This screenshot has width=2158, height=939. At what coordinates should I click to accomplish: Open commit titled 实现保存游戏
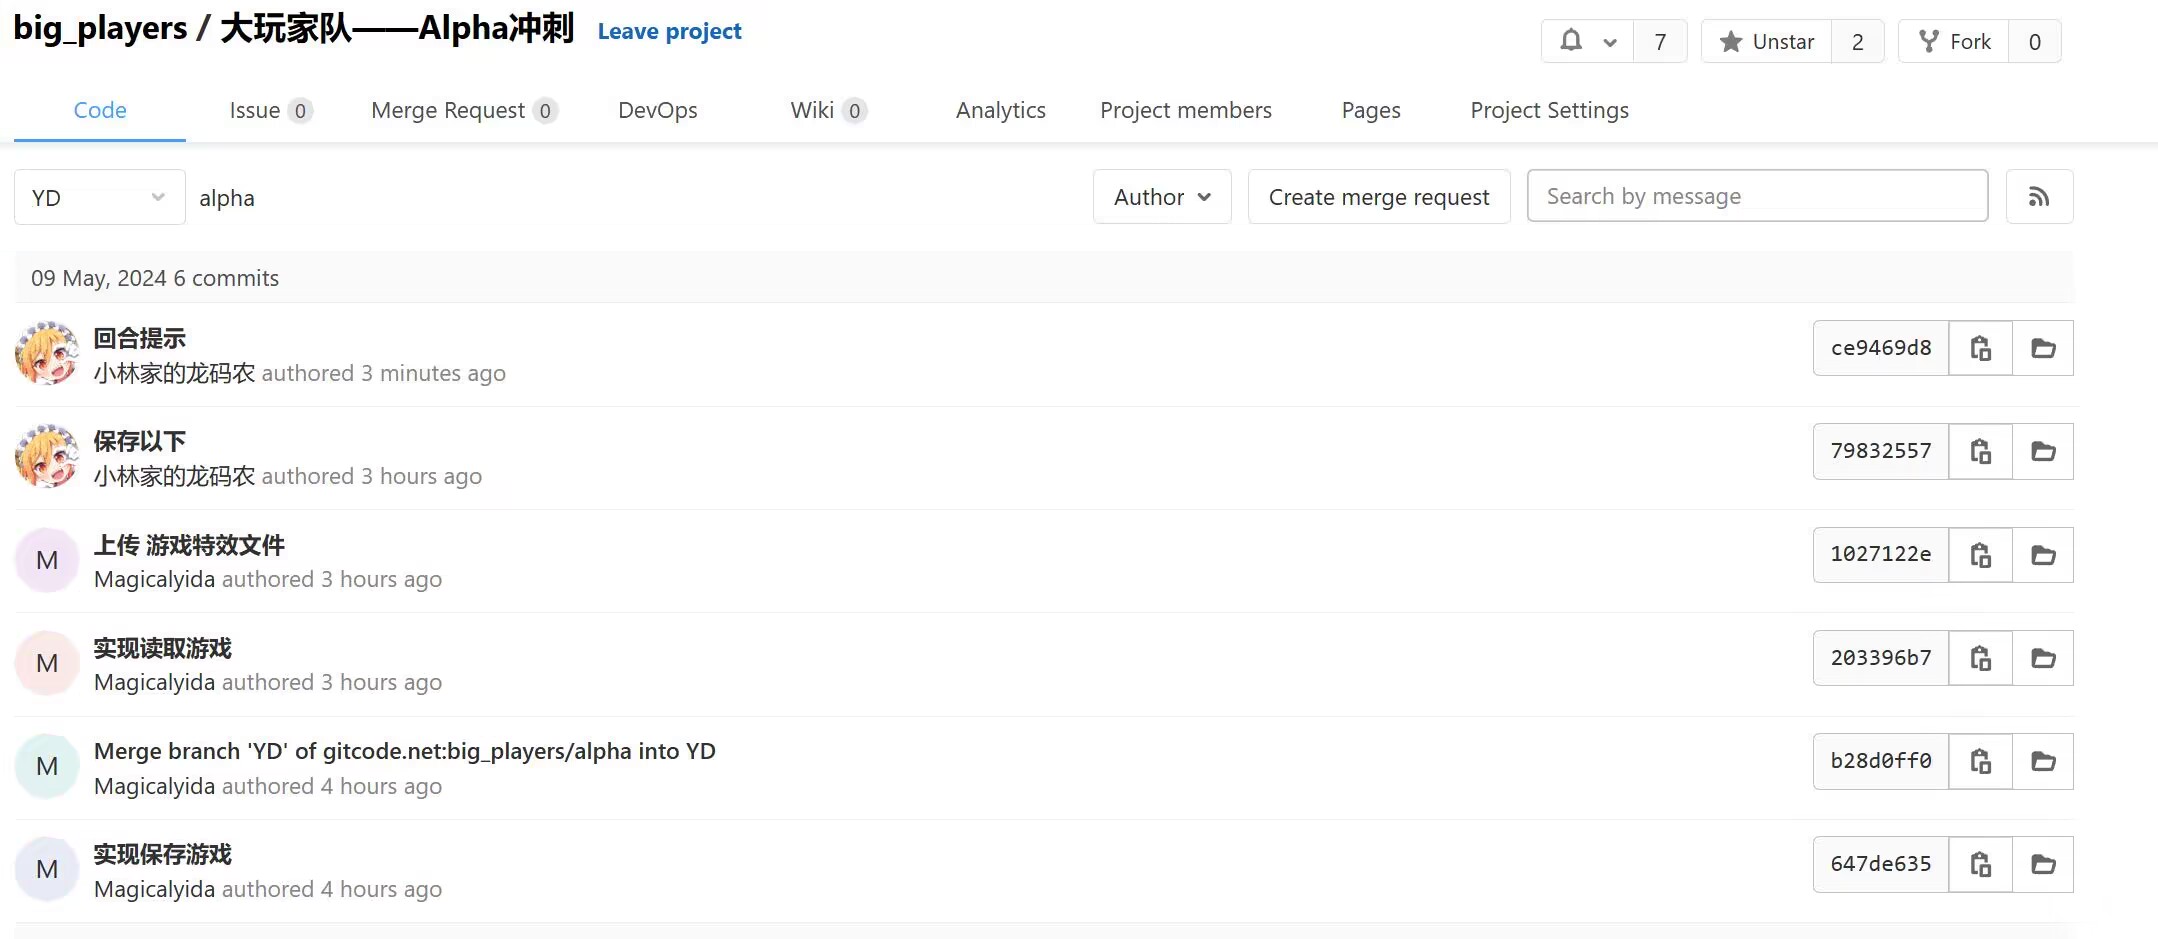point(163,854)
